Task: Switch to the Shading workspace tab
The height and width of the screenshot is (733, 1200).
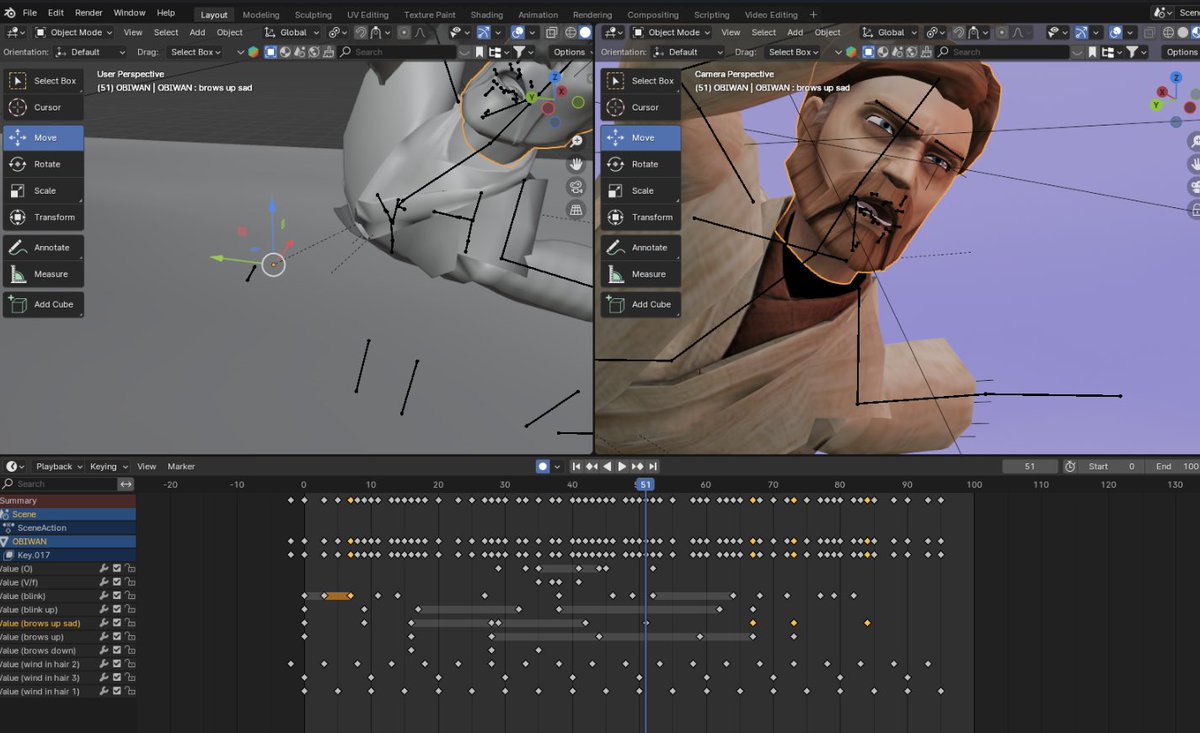Action: tap(487, 15)
